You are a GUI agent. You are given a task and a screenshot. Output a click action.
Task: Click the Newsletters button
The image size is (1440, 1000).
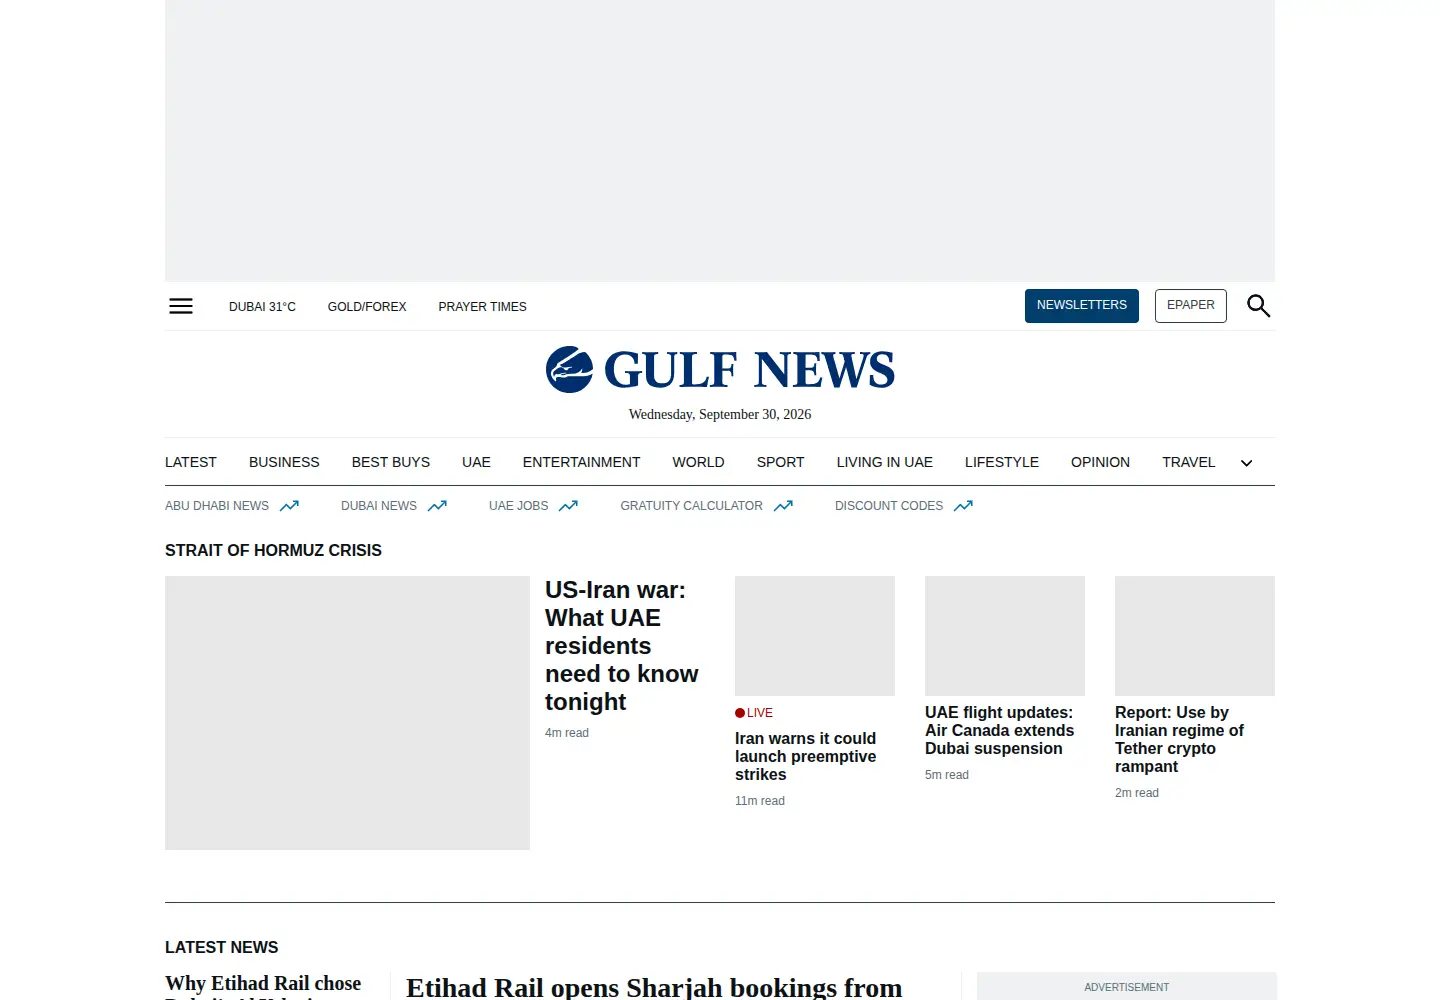[1082, 306]
